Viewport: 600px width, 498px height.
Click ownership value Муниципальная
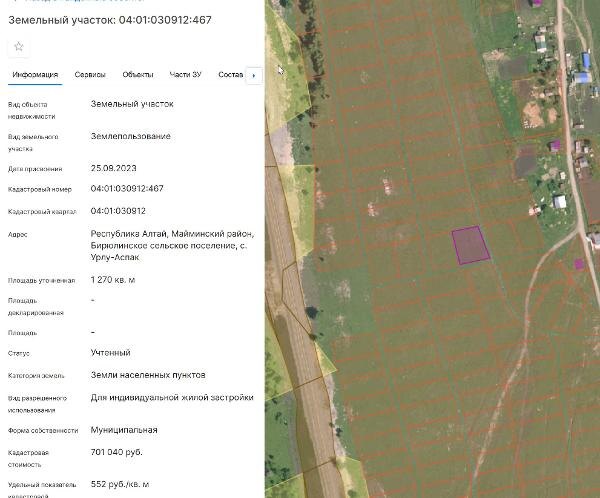[x=124, y=430]
